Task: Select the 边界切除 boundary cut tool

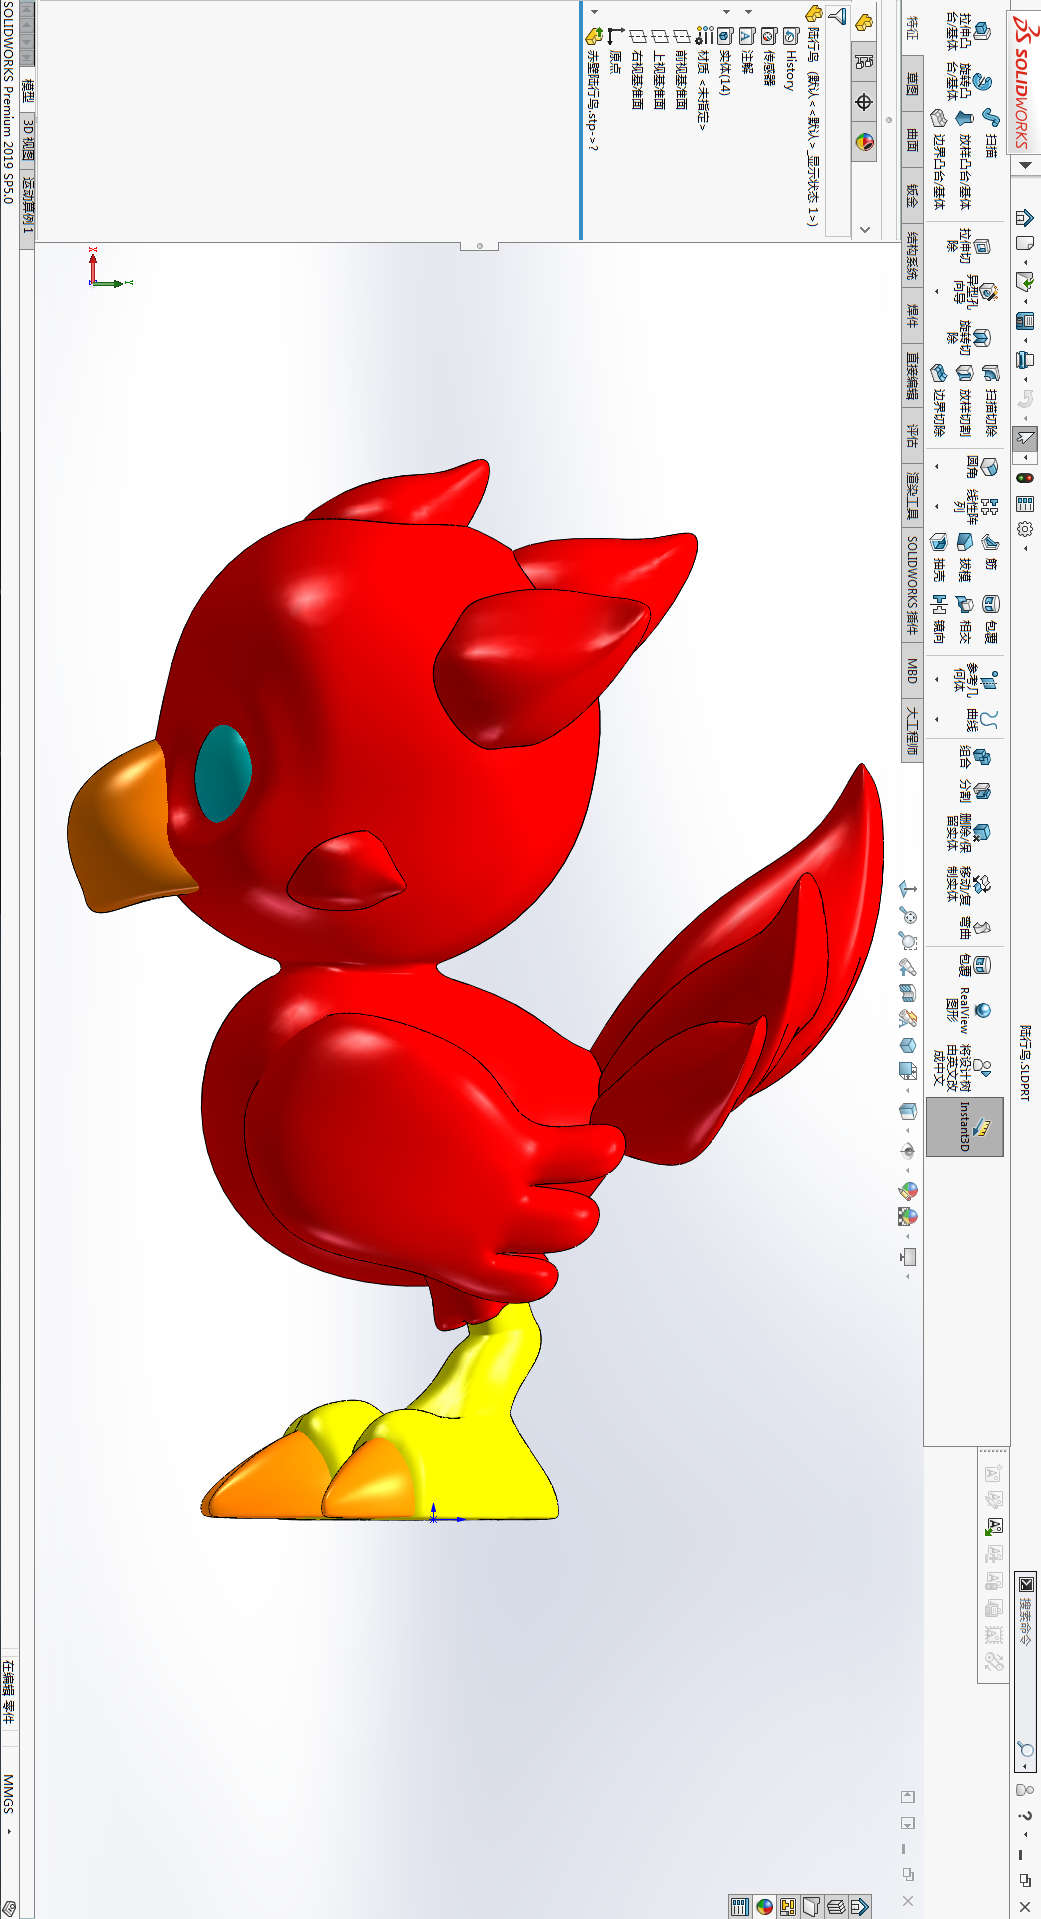Action: pyautogui.click(x=938, y=400)
